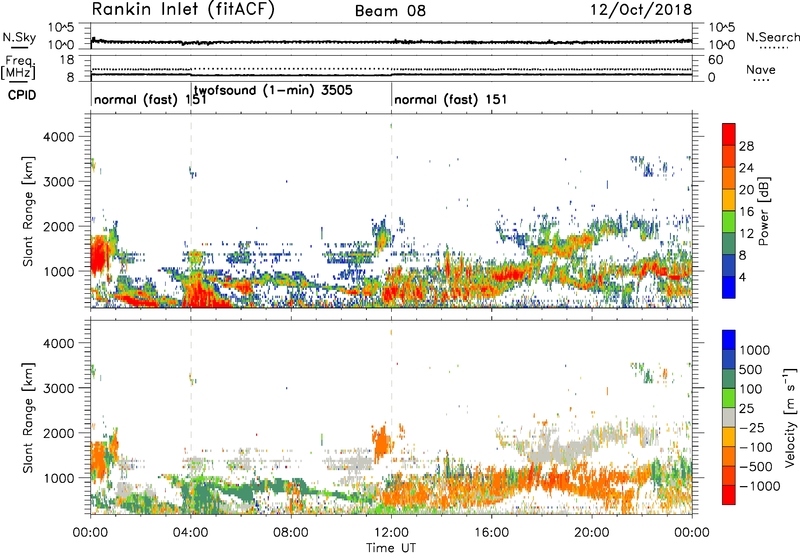Click the 'N.Search' legend label

tap(773, 37)
